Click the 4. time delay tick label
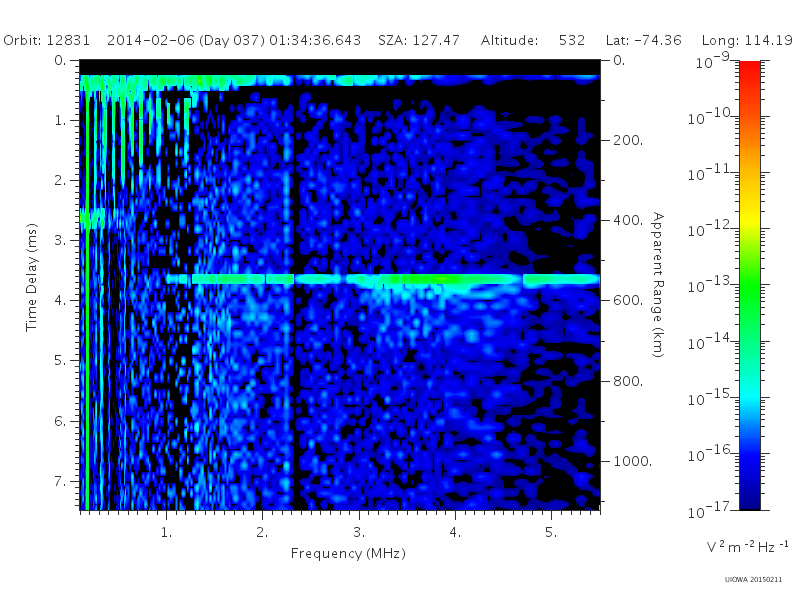This screenshot has width=800, height=600. tap(60, 301)
